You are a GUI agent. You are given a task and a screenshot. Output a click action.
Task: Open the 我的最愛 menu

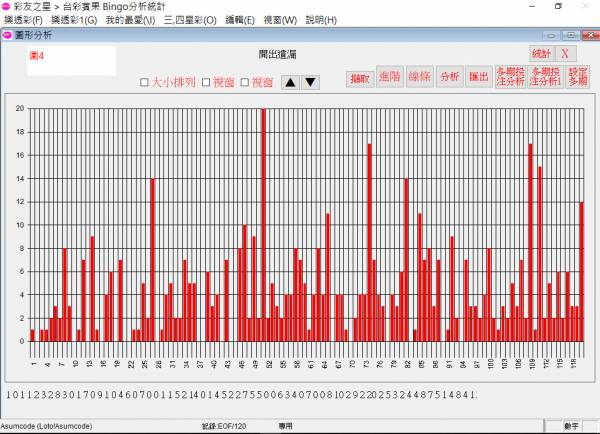coord(130,20)
